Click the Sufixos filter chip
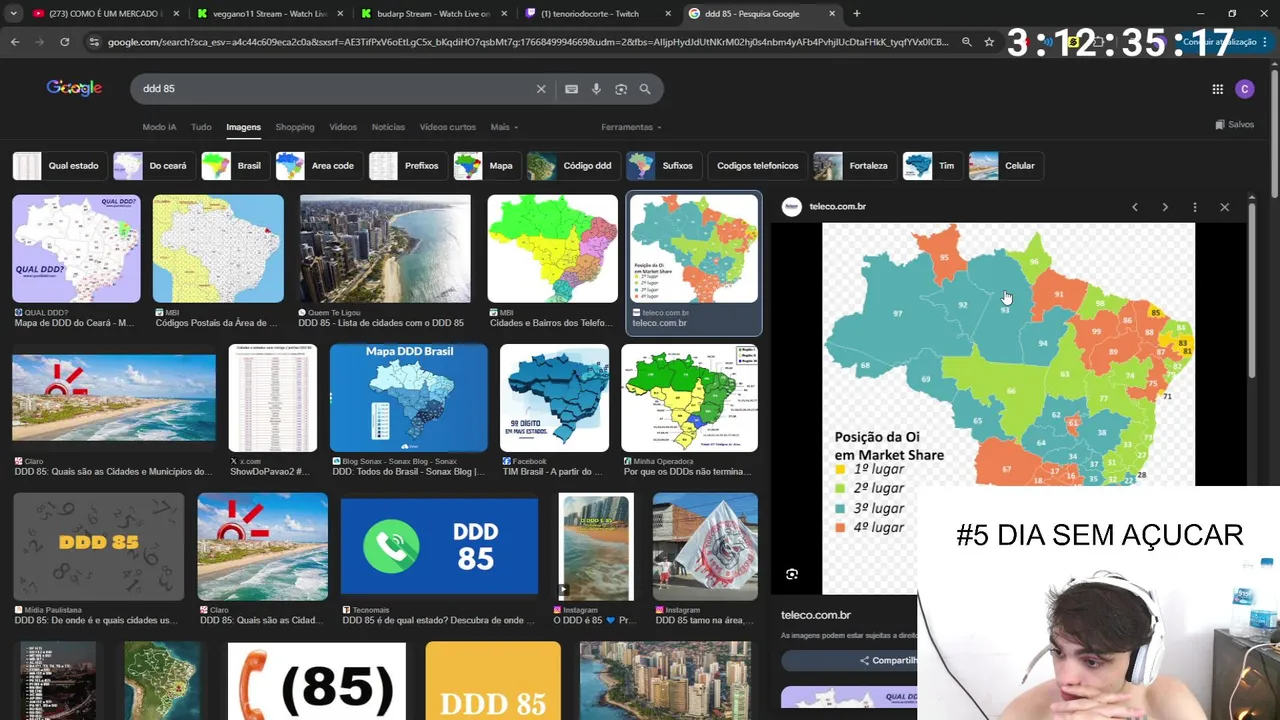Viewport: 1280px width, 720px height. pos(662,166)
